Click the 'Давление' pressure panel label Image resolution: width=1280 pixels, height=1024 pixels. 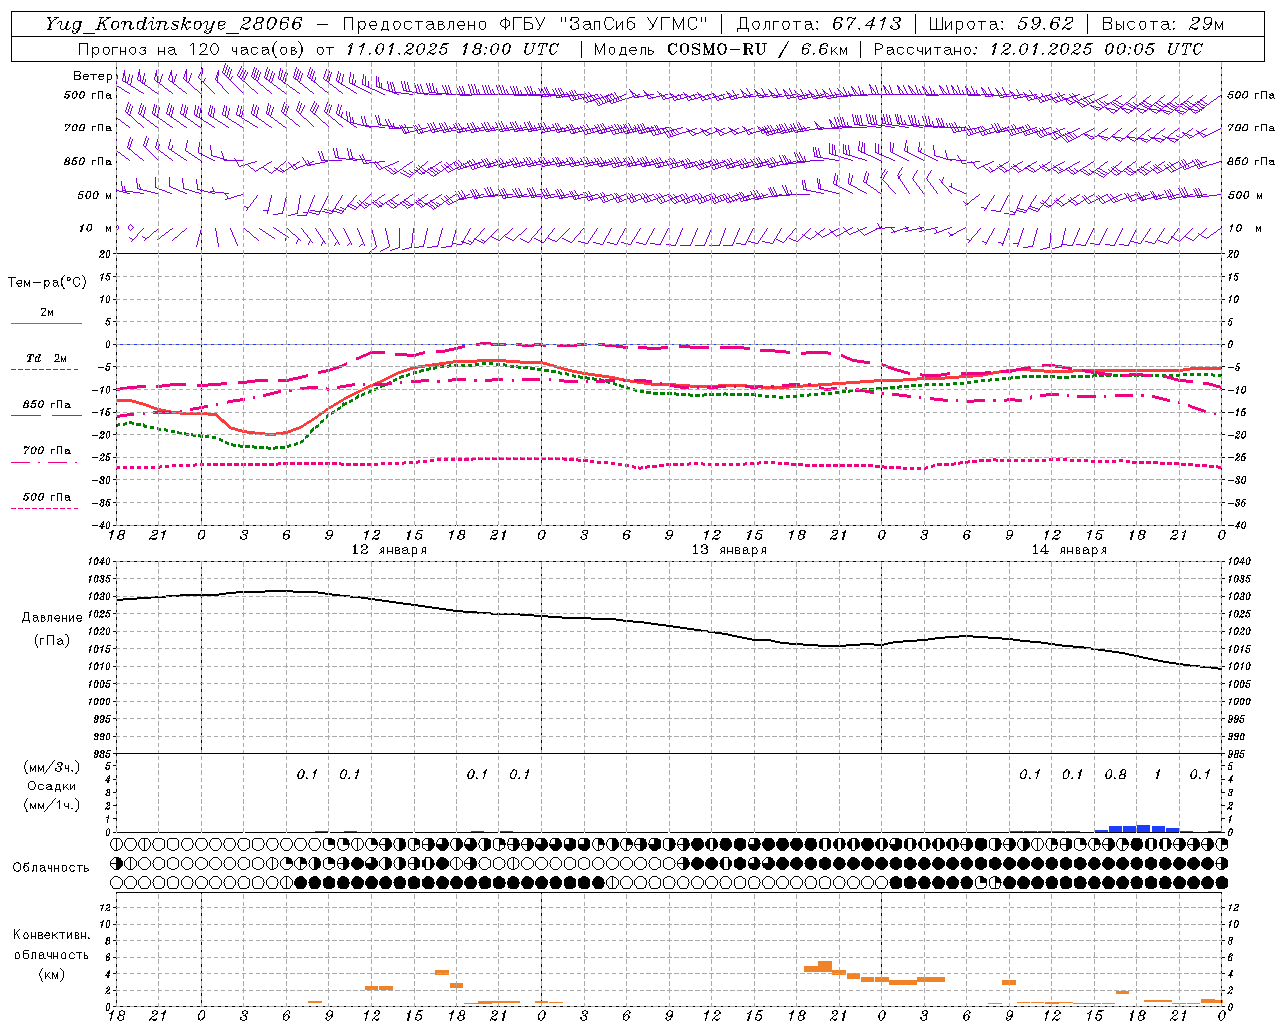(52, 618)
